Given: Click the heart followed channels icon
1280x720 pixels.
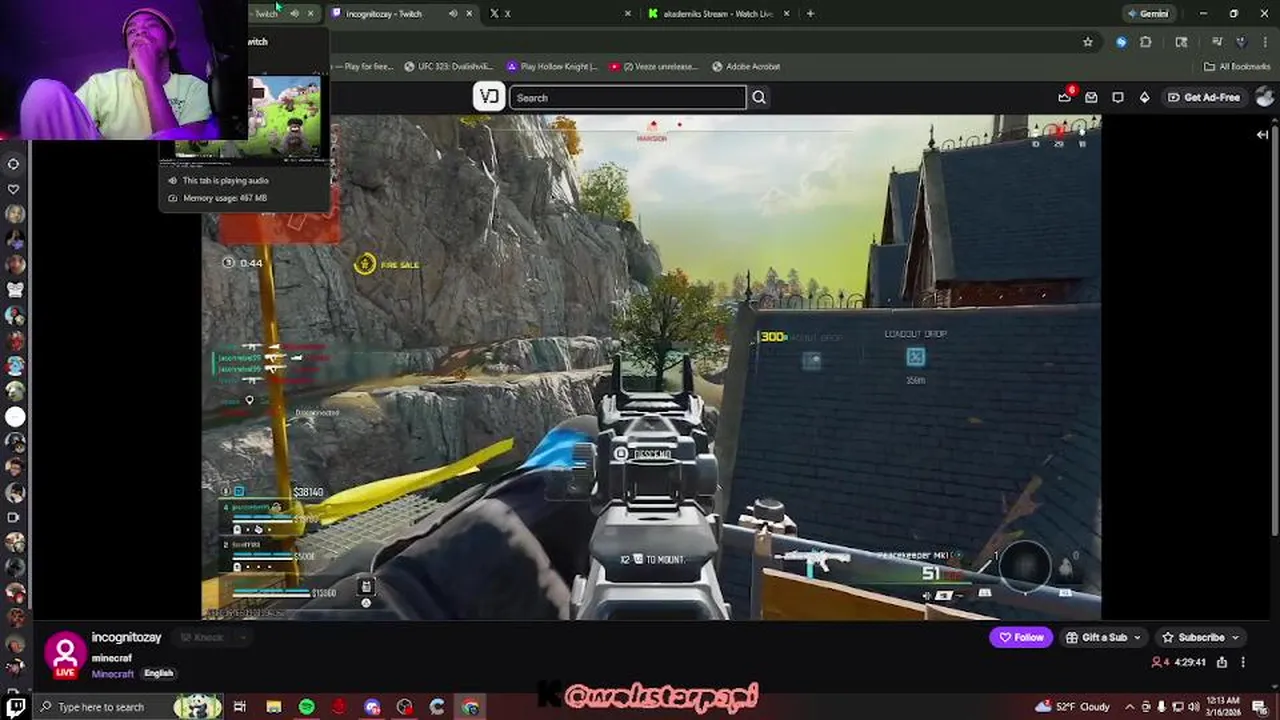Looking at the screenshot, I should (14, 189).
